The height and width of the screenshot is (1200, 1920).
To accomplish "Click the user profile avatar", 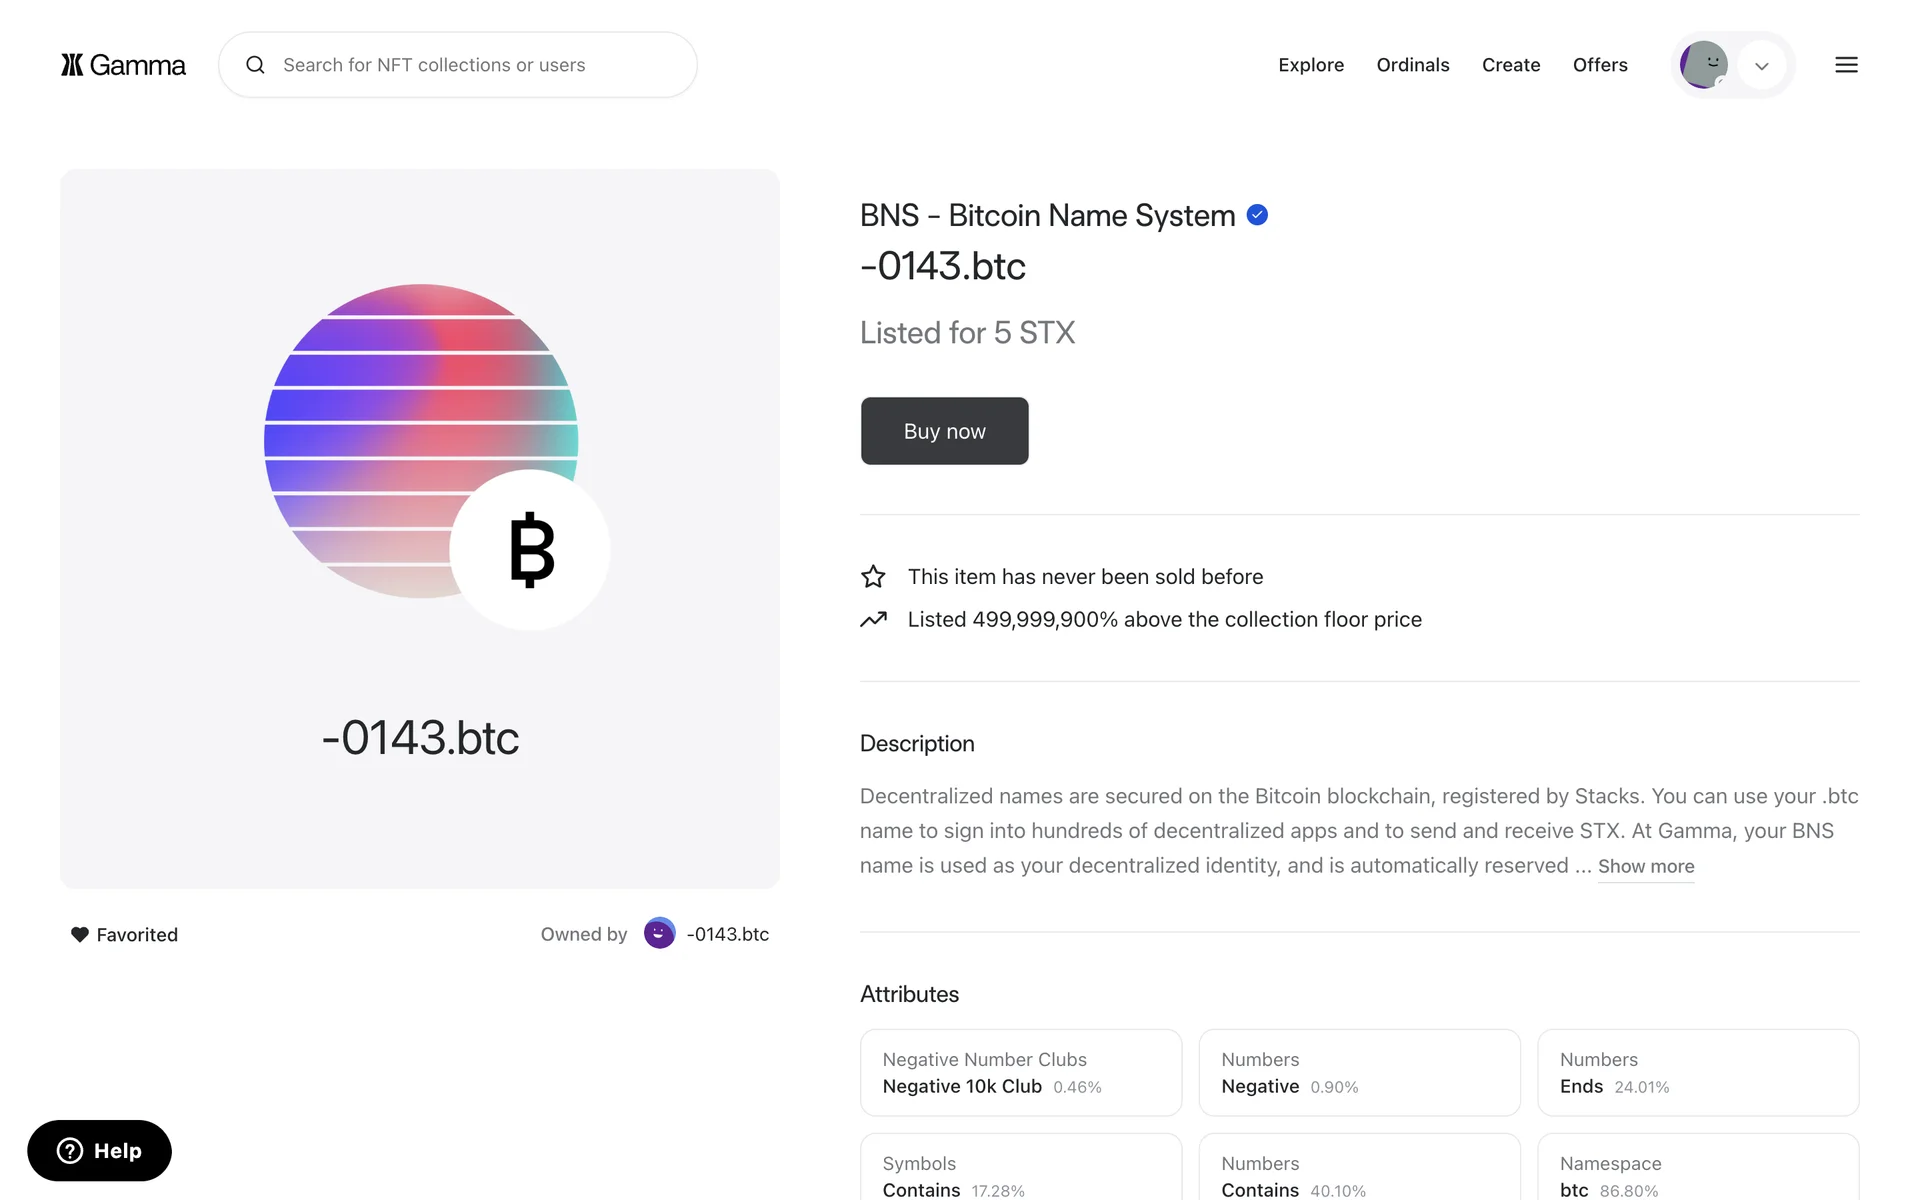I will 1703,65.
